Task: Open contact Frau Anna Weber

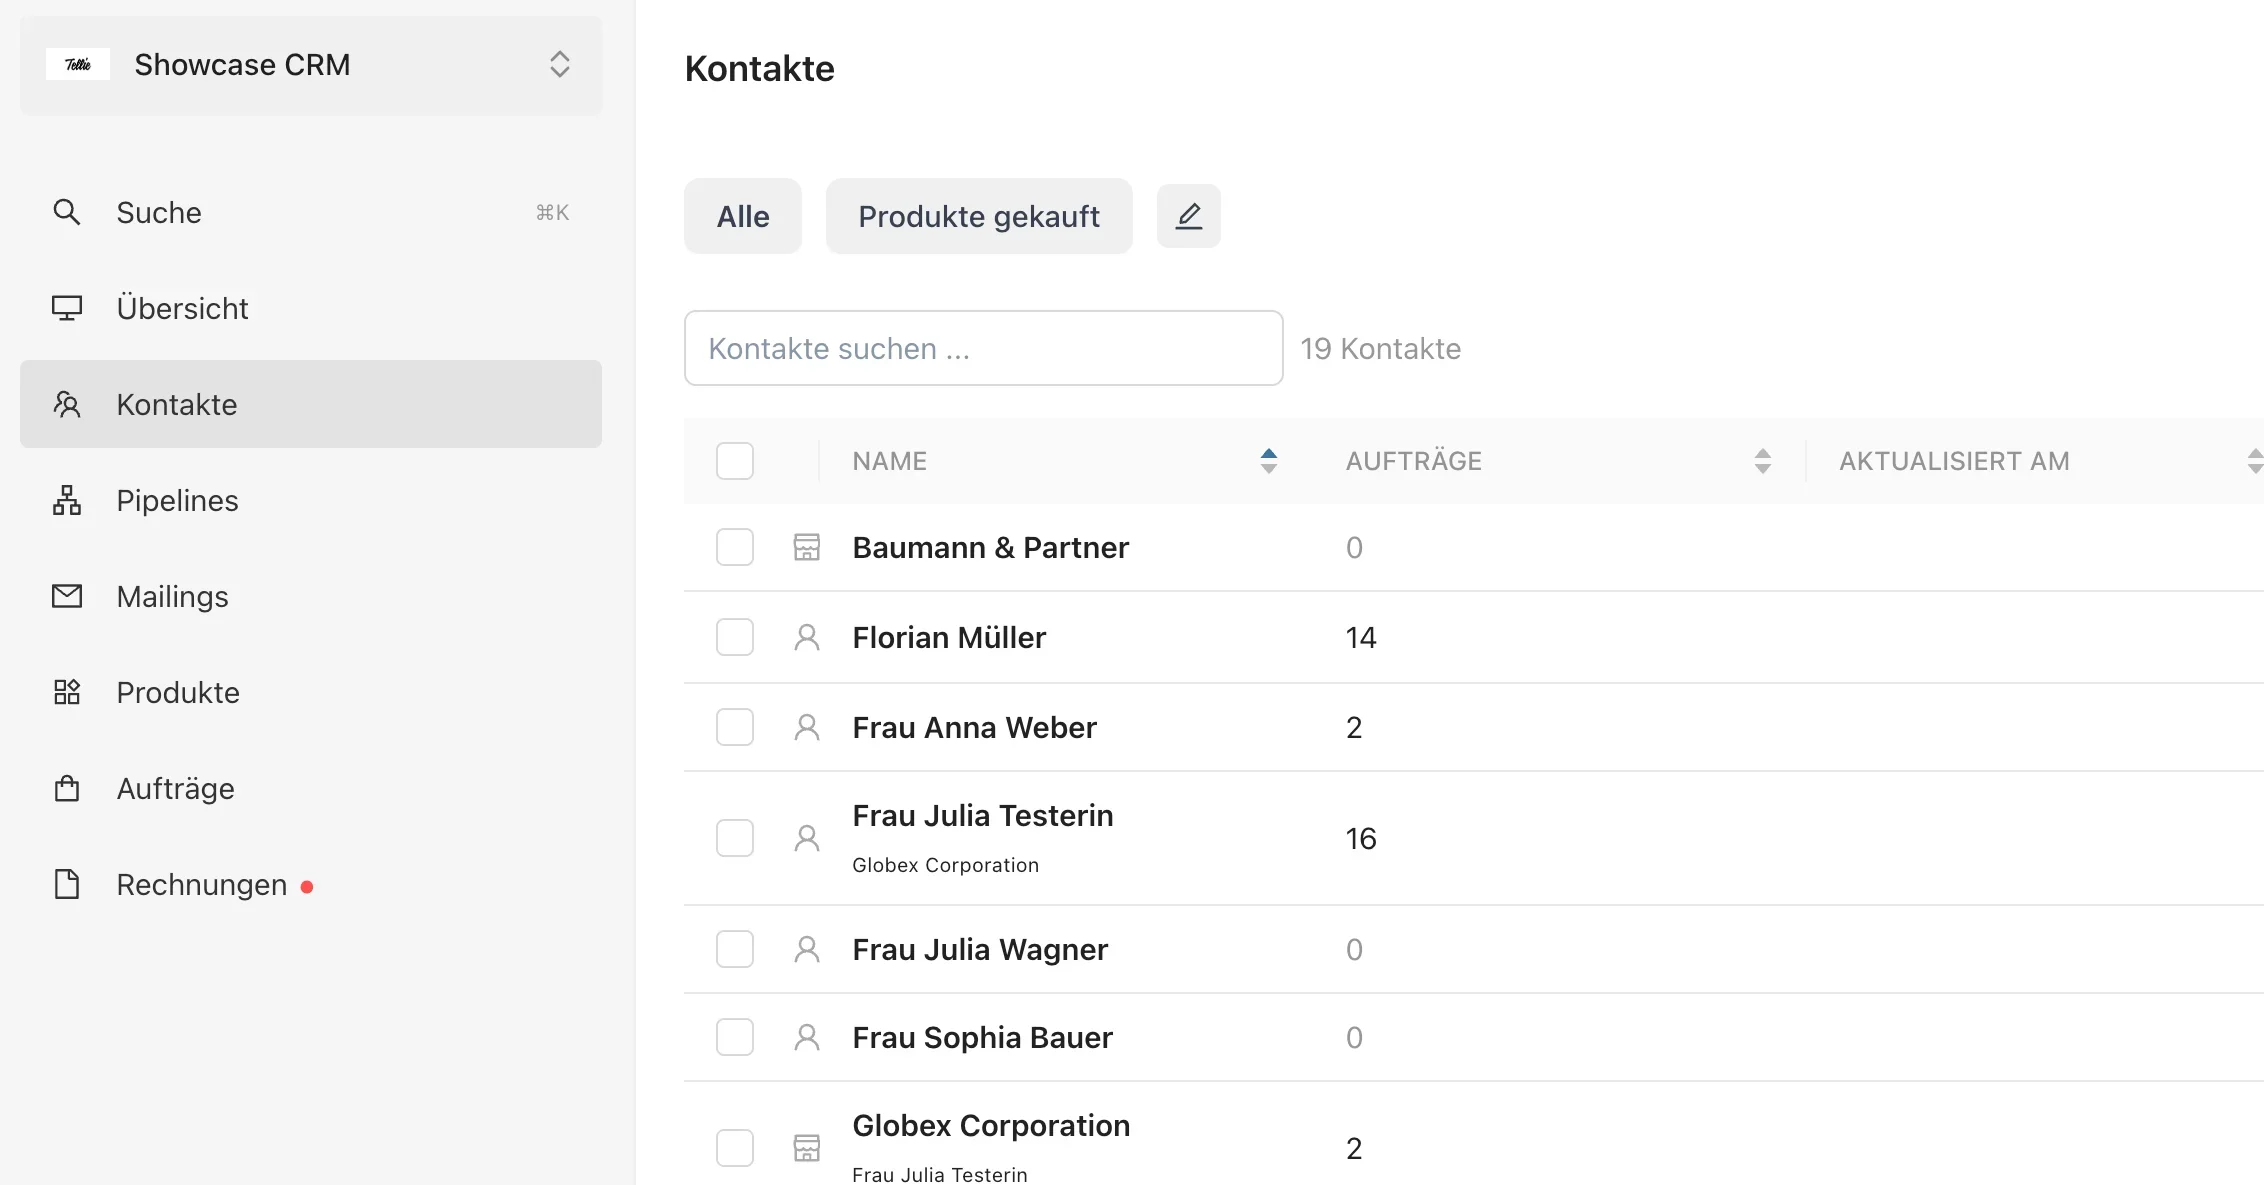Action: 974,727
